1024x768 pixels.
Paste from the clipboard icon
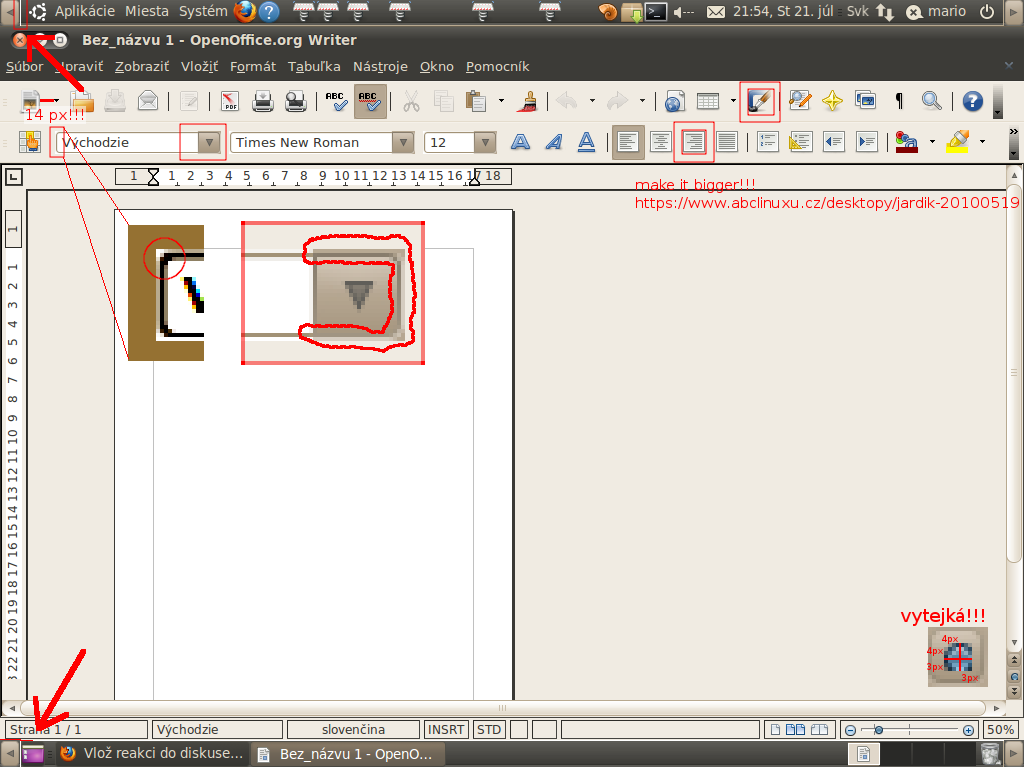point(476,101)
